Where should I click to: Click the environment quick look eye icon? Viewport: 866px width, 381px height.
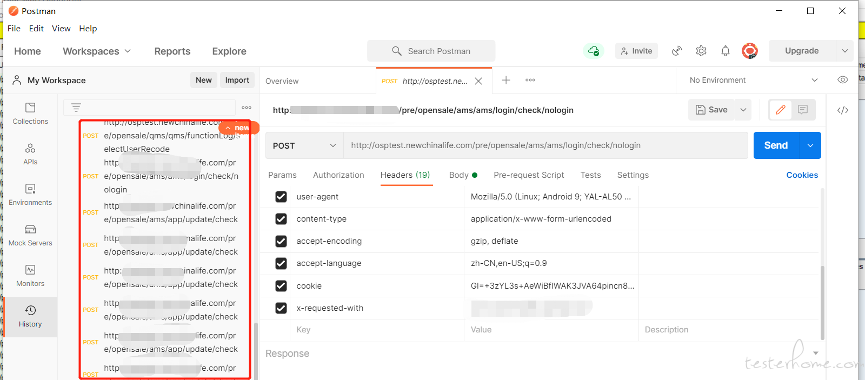pos(842,80)
